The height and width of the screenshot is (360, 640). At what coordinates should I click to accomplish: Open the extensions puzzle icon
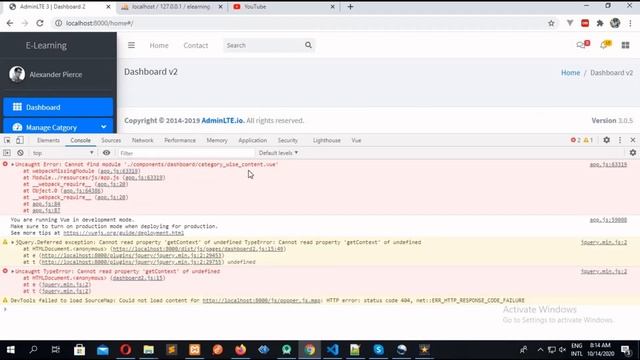point(600,23)
